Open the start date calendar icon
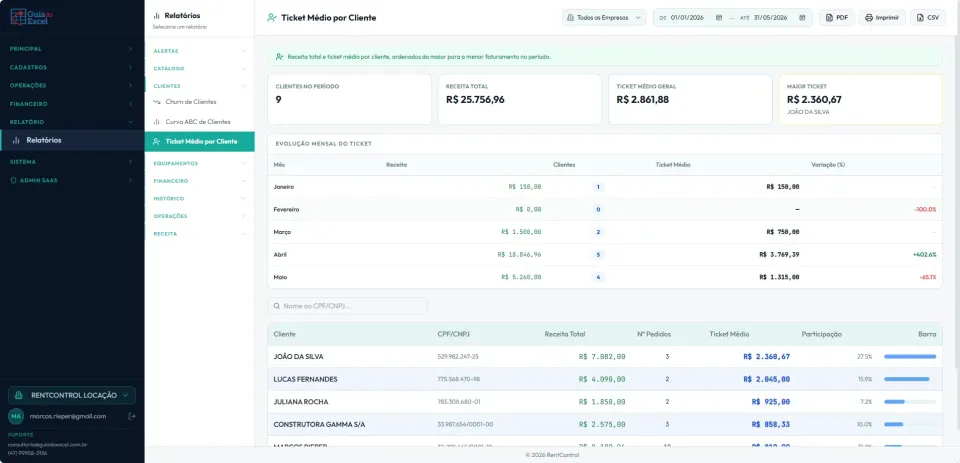 [719, 18]
